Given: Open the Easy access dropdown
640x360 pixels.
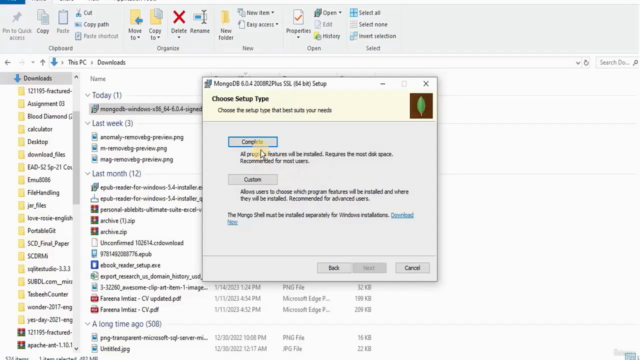Looking at the screenshot, I should 258,24.
